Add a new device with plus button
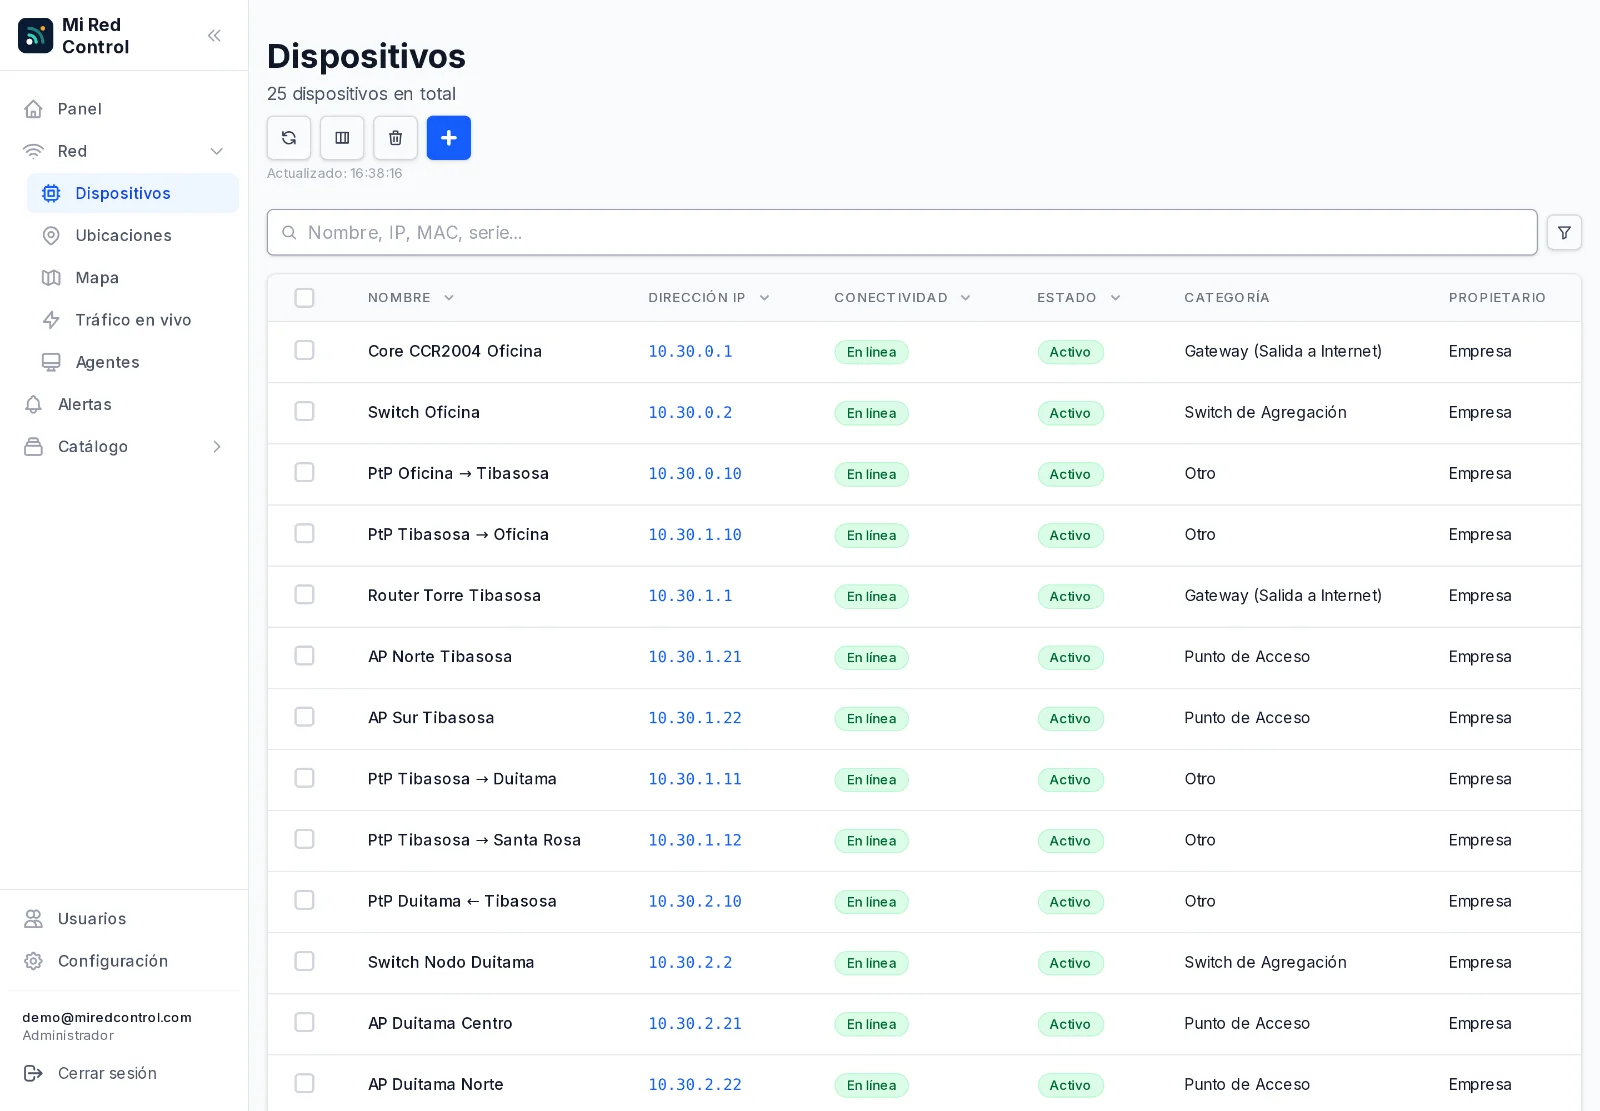 449,138
